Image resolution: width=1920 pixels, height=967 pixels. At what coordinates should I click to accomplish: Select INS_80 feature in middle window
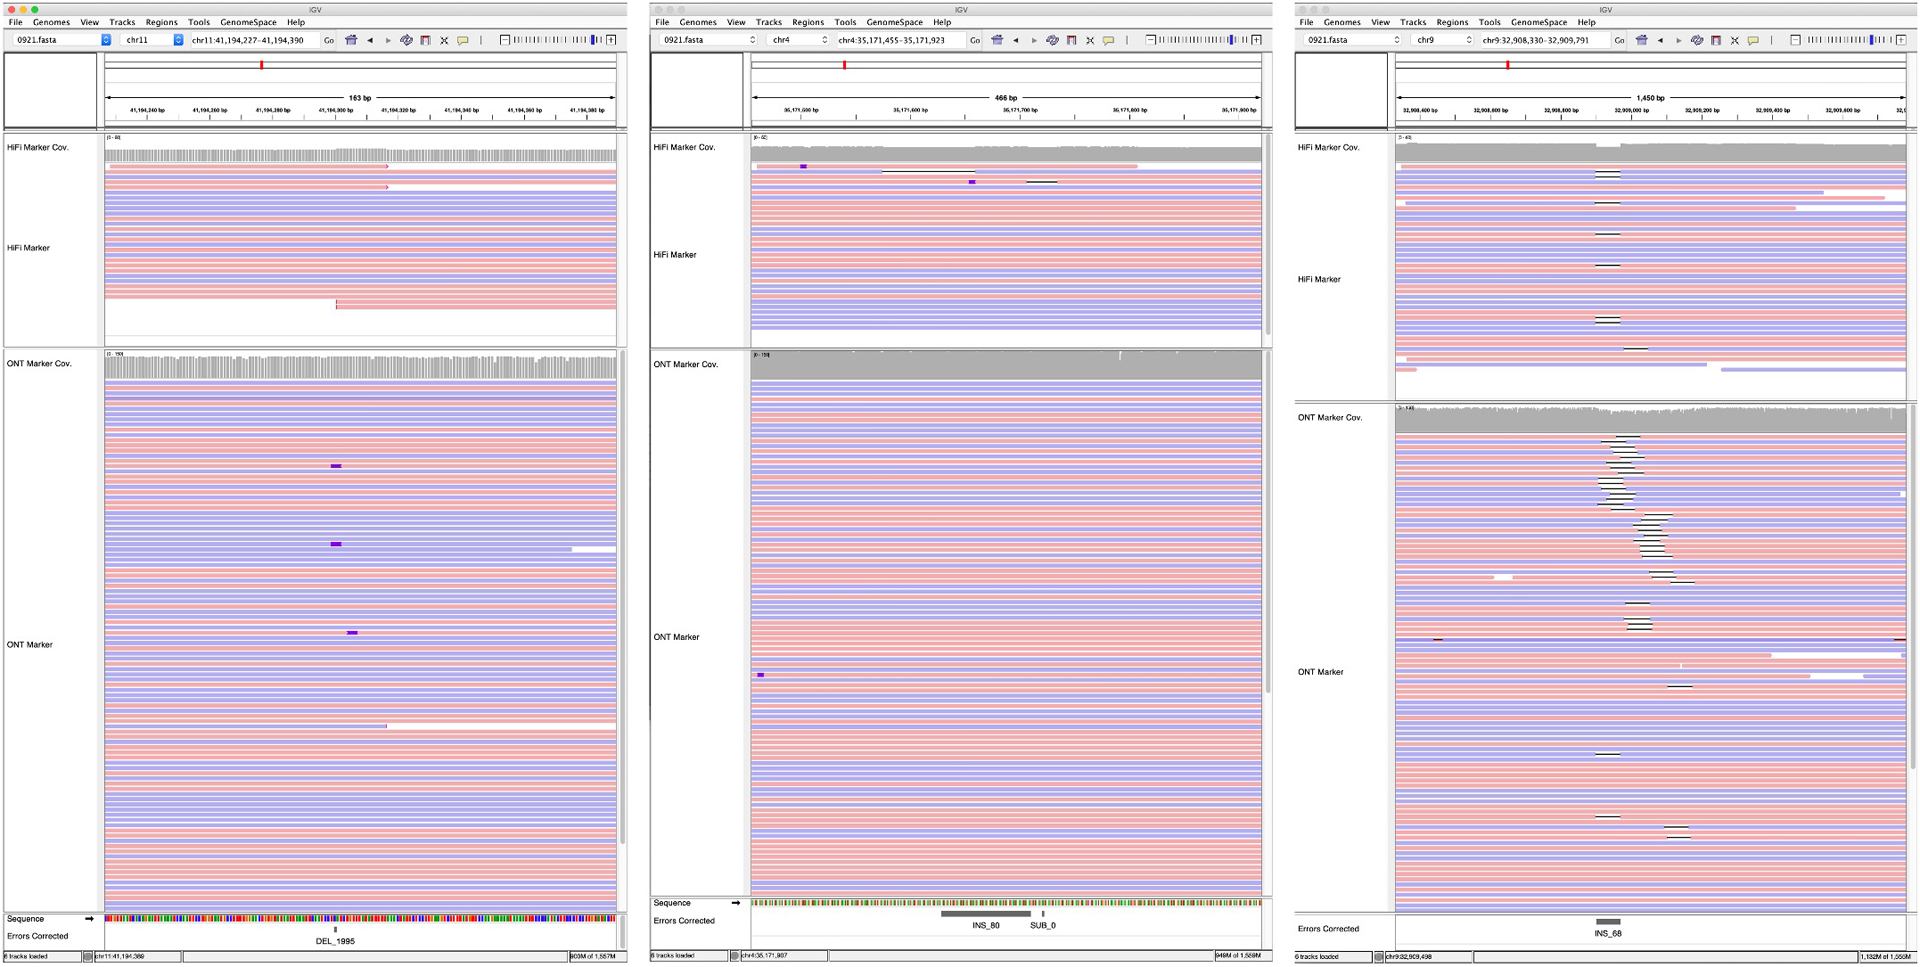986,913
